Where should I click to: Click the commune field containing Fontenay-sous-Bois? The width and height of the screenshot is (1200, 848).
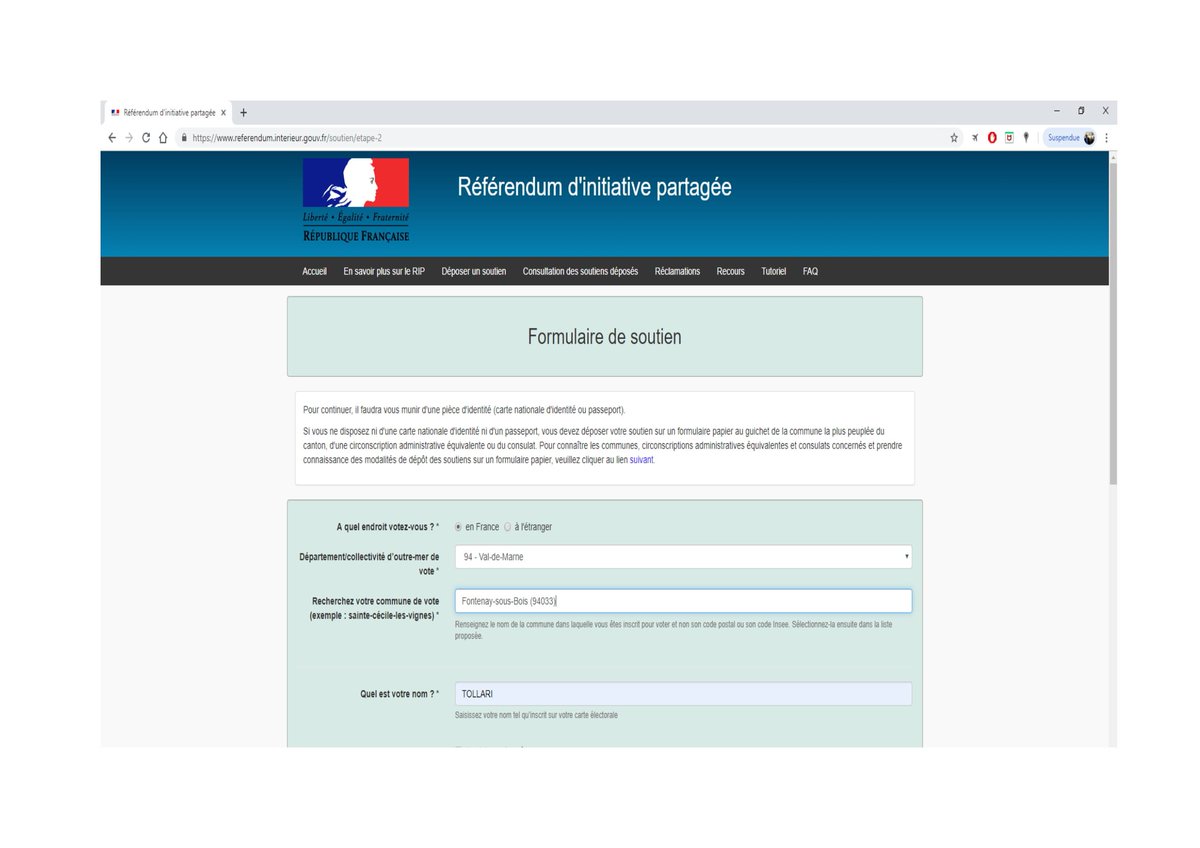(x=683, y=601)
